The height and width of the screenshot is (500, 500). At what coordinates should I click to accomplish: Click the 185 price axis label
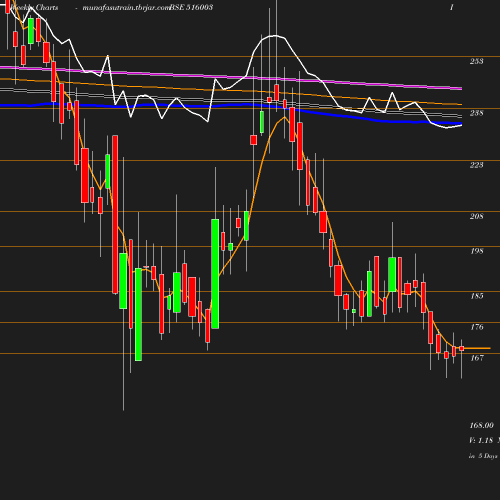coord(477,296)
